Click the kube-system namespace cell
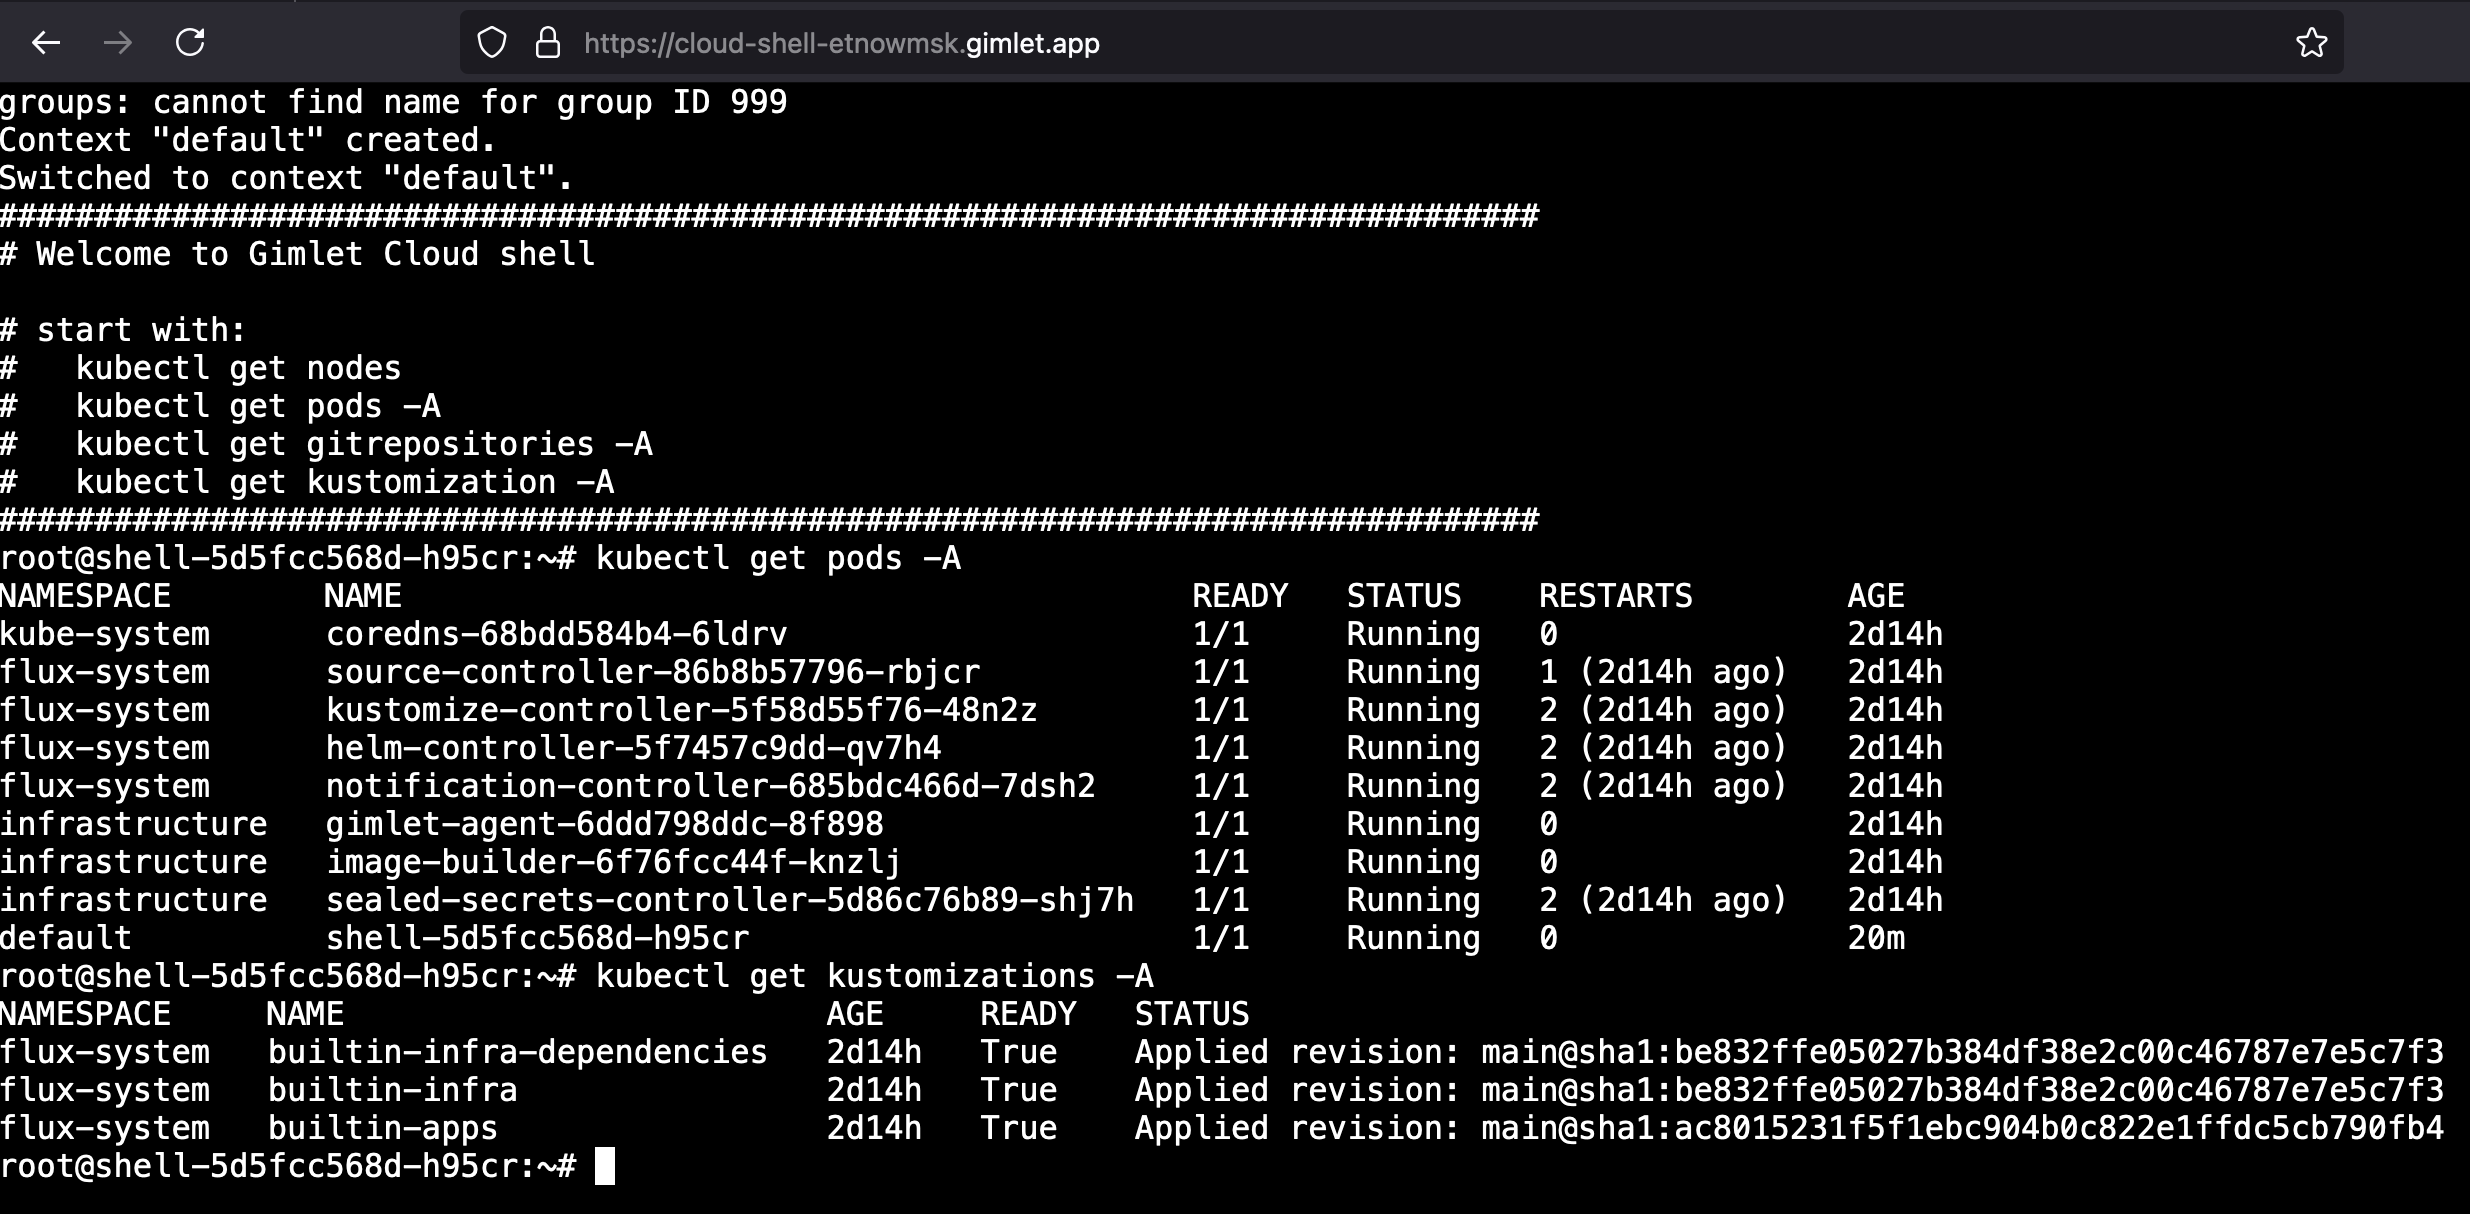The height and width of the screenshot is (1214, 2470). (x=105, y=634)
